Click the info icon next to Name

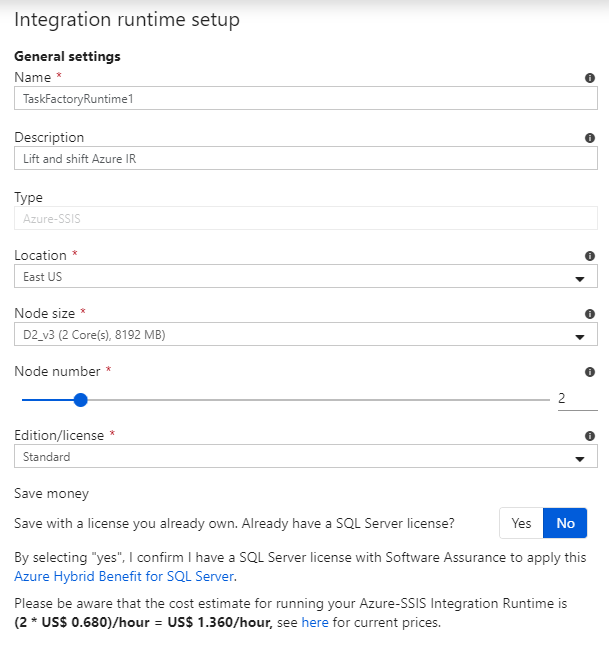590,78
